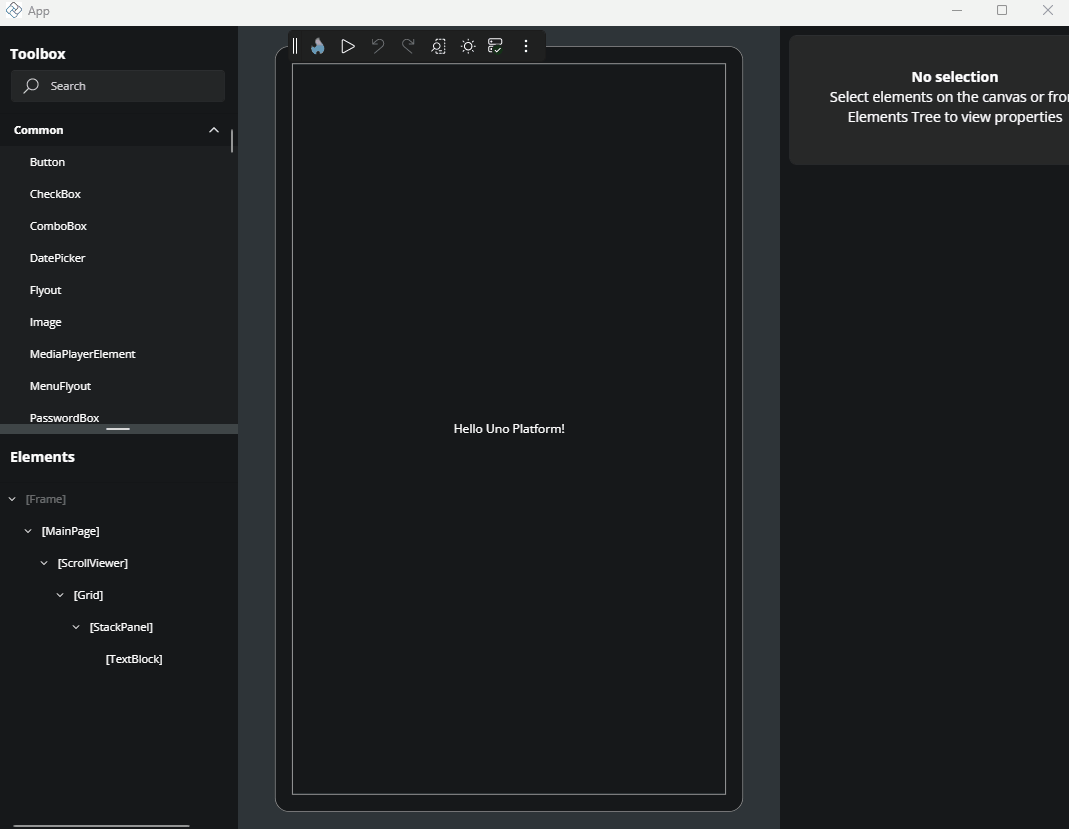Click the Play button in the design toolbar

tap(347, 45)
